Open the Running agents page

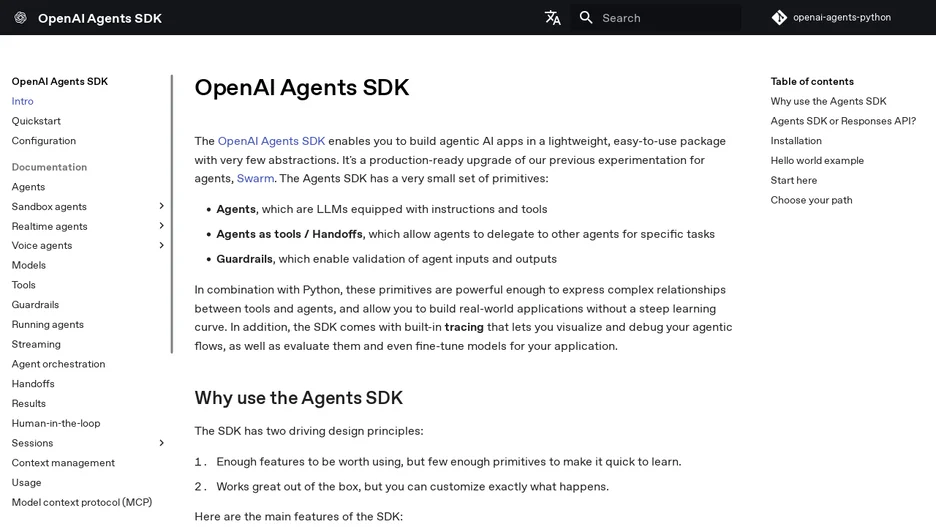[x=48, y=325]
